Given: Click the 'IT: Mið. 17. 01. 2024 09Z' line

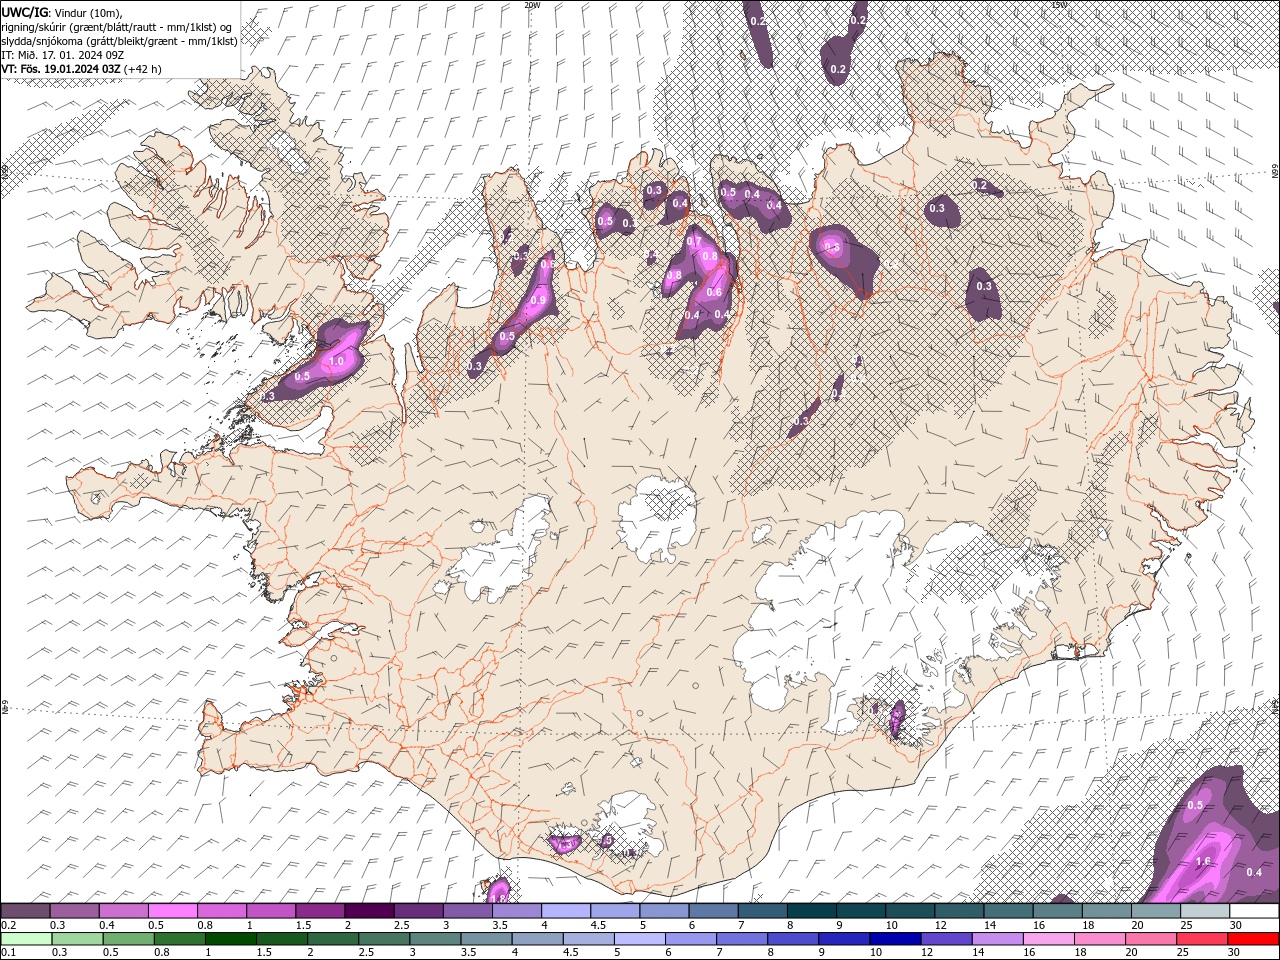Looking at the screenshot, I should [62, 55].
